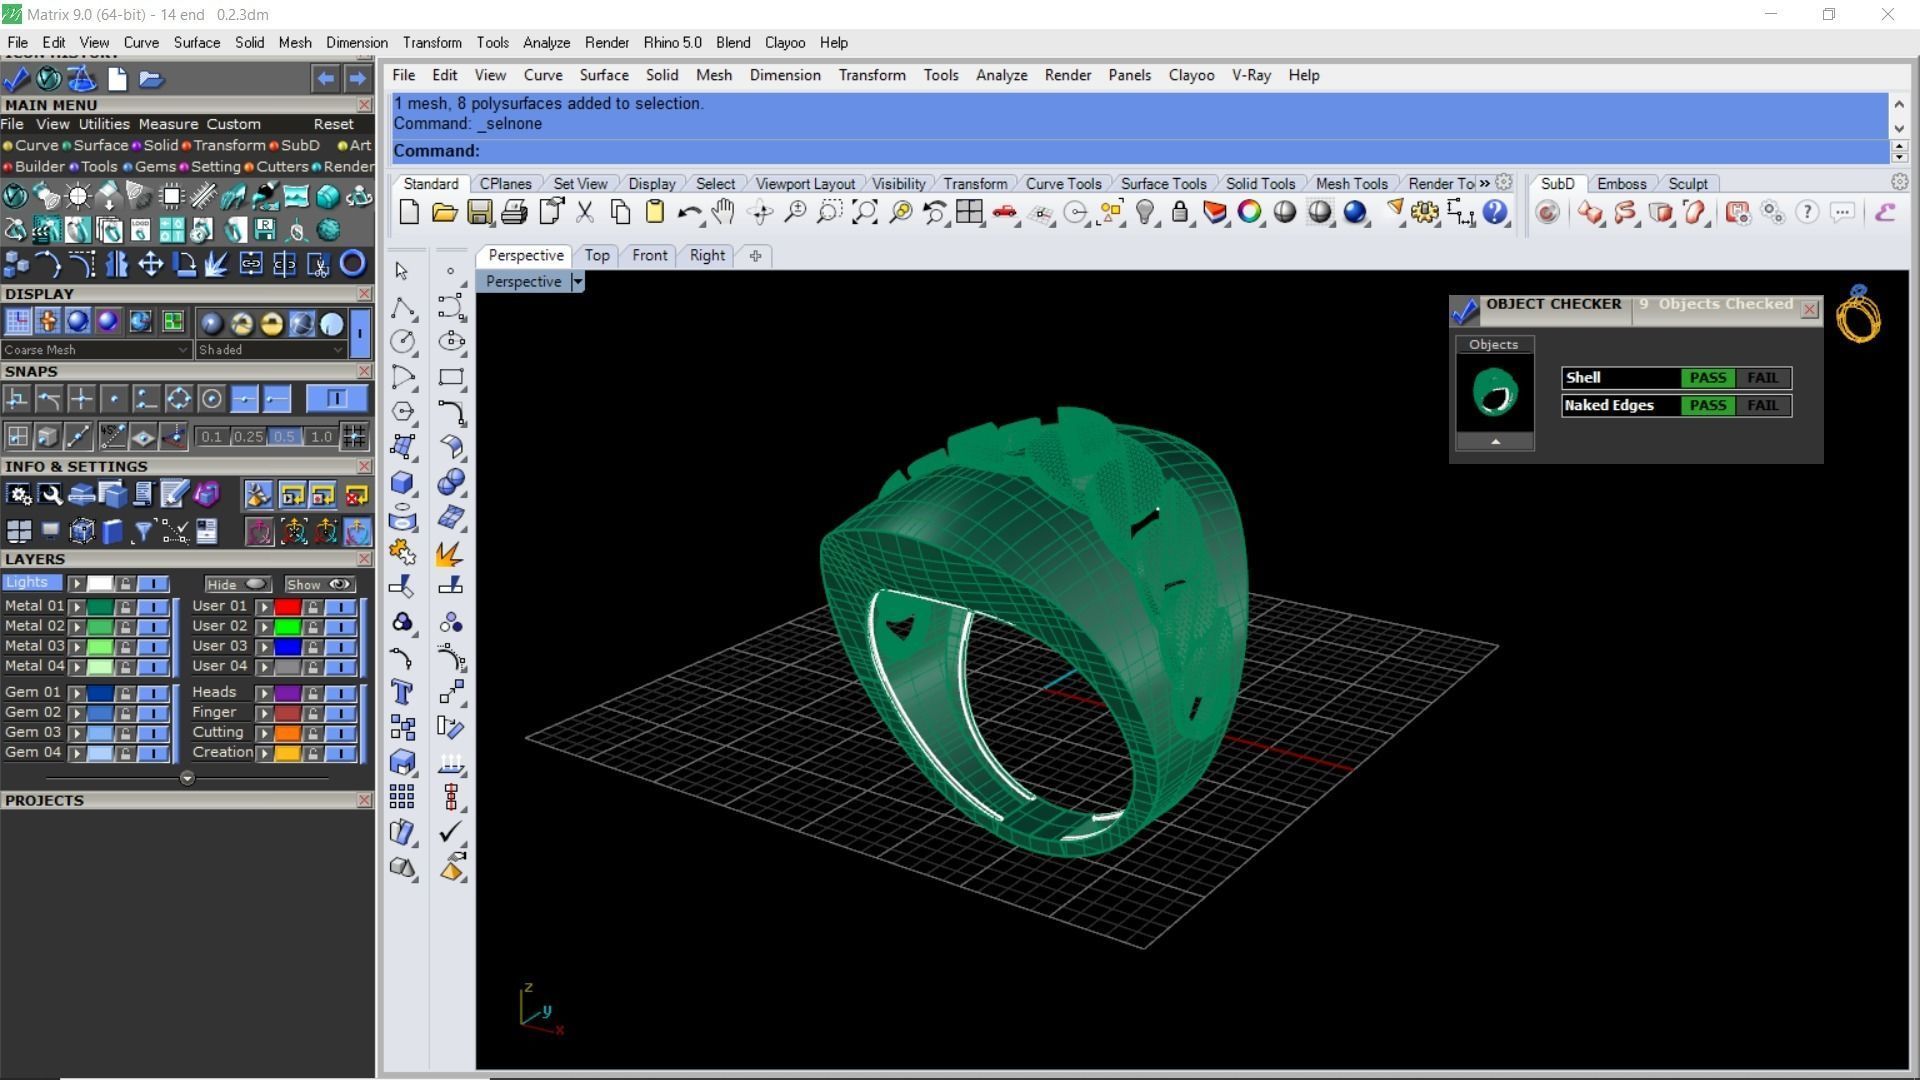
Task: Open the Analyze menu in Rhino menu bar
Action: click(1001, 75)
